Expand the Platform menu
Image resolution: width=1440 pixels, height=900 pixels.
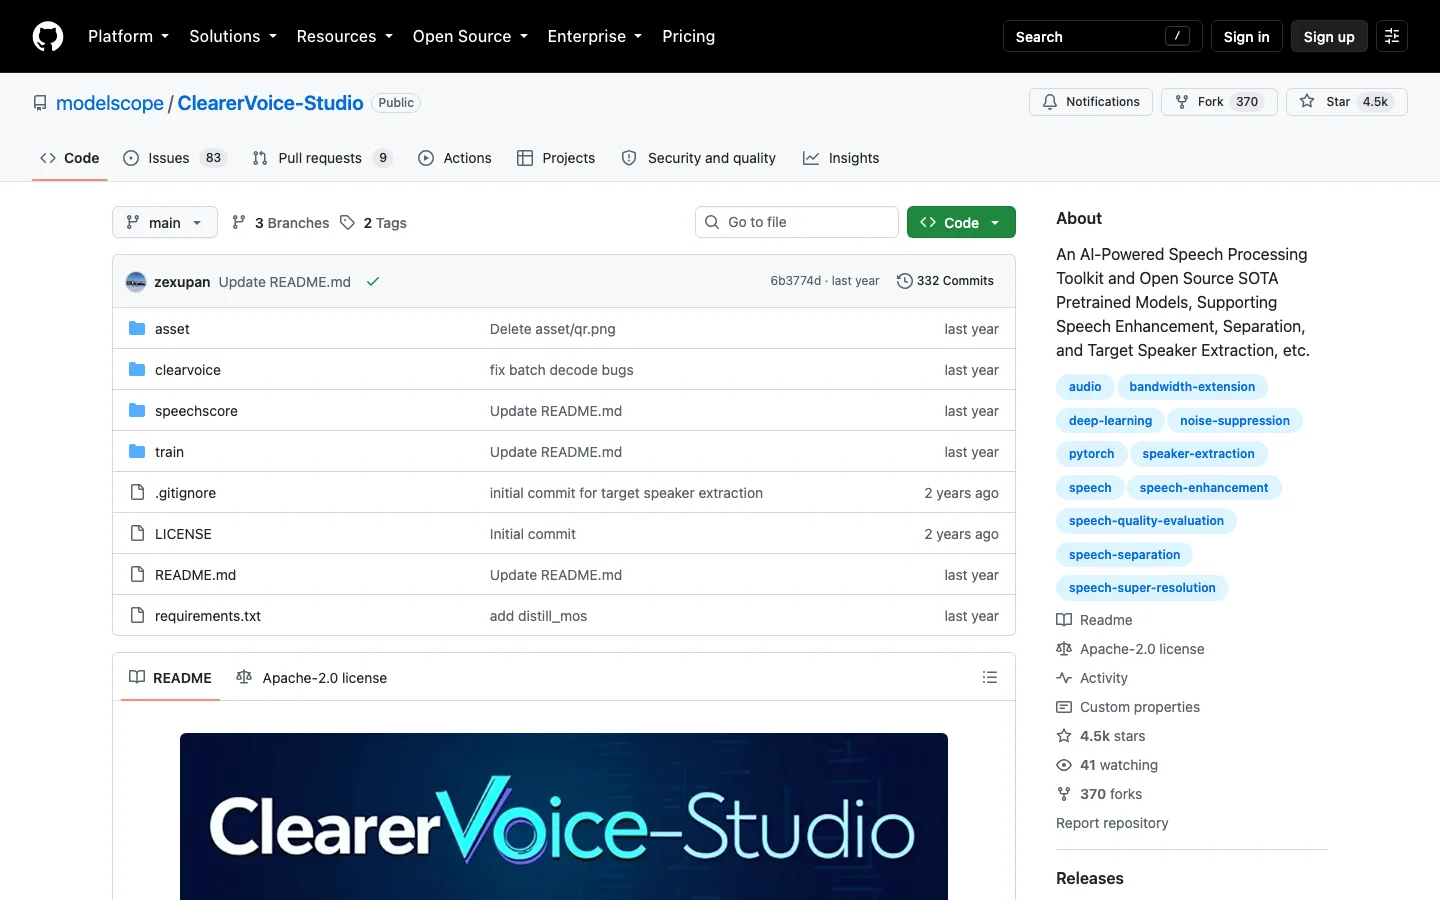[x=128, y=36]
